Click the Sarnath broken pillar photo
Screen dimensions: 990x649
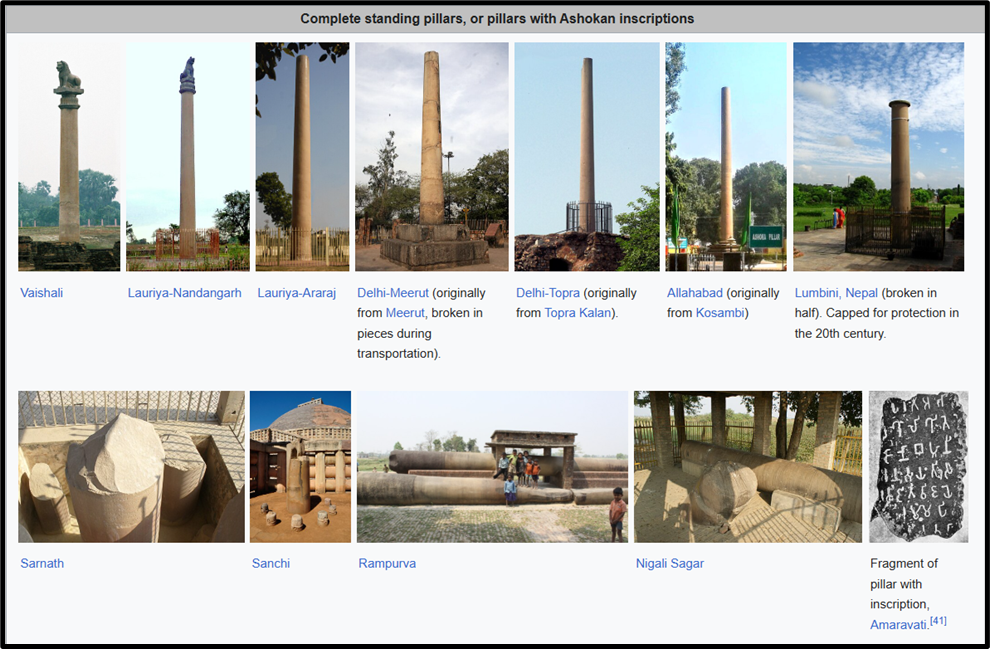pyautogui.click(x=131, y=466)
